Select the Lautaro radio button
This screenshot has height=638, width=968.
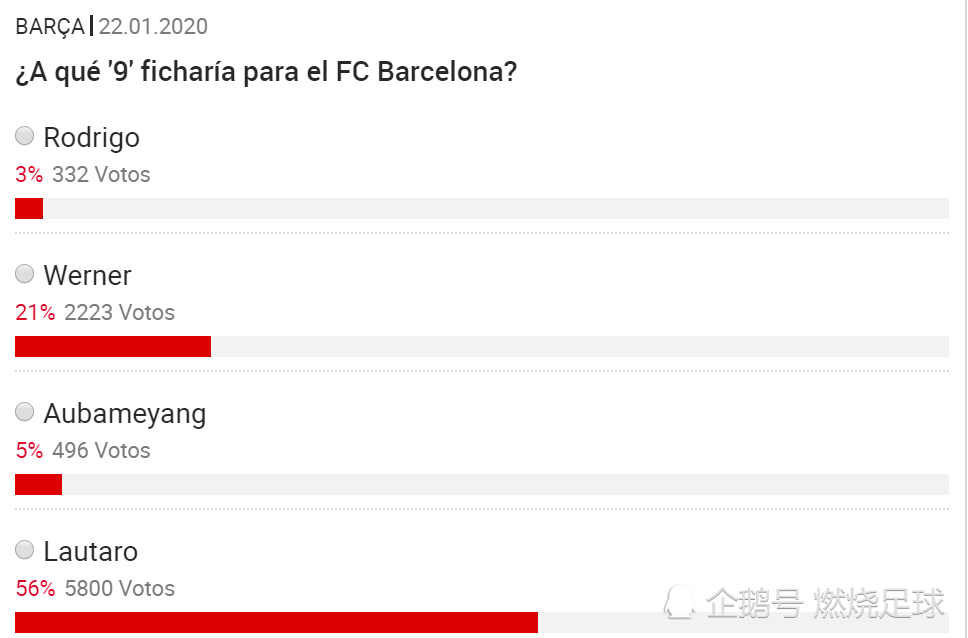pos(25,550)
